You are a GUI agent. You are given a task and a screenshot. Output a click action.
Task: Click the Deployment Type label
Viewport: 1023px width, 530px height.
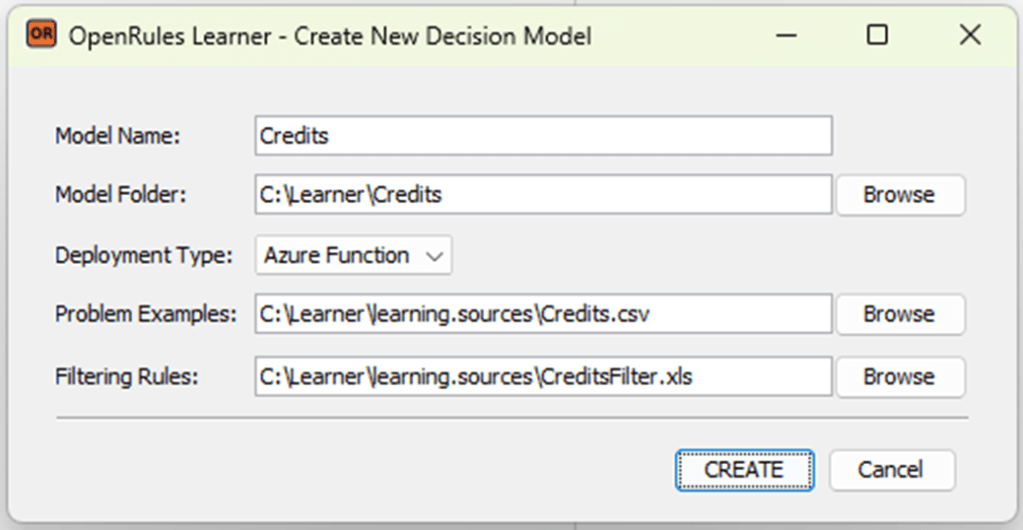(143, 255)
